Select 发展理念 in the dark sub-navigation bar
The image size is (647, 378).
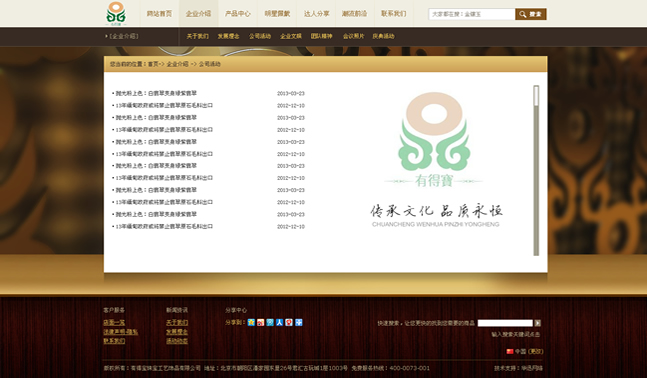click(x=229, y=36)
